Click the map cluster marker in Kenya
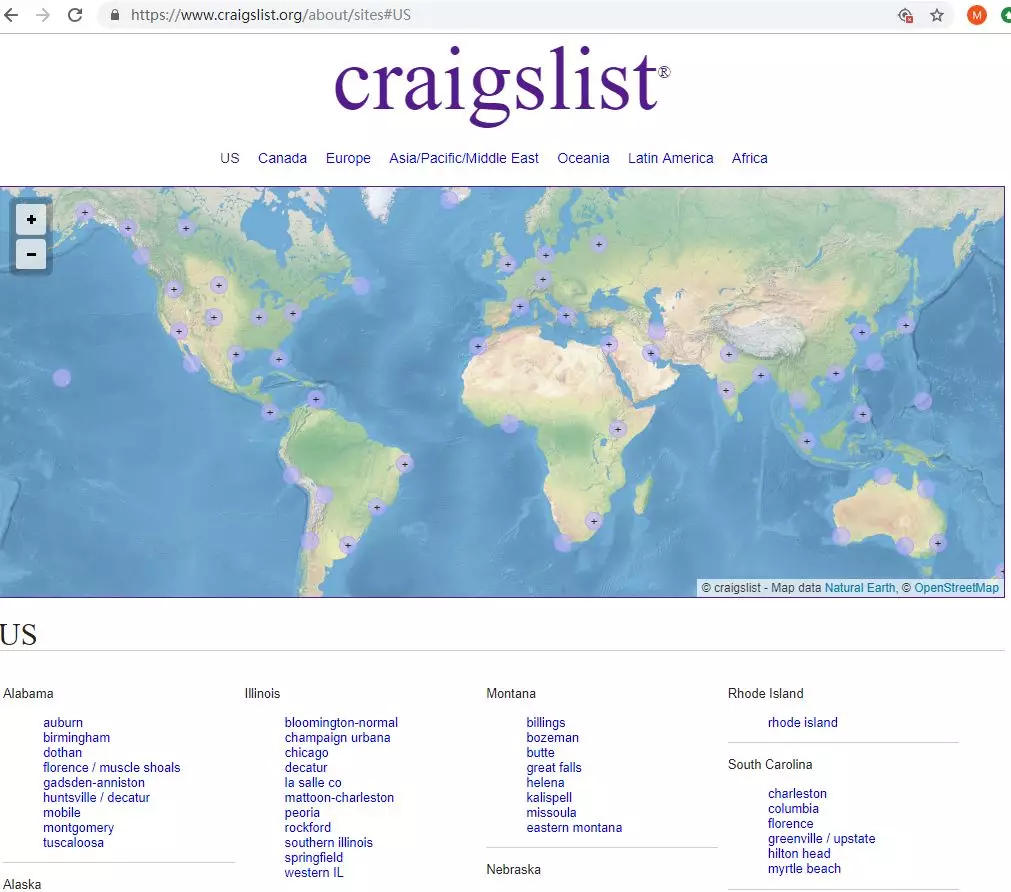 pos(618,429)
